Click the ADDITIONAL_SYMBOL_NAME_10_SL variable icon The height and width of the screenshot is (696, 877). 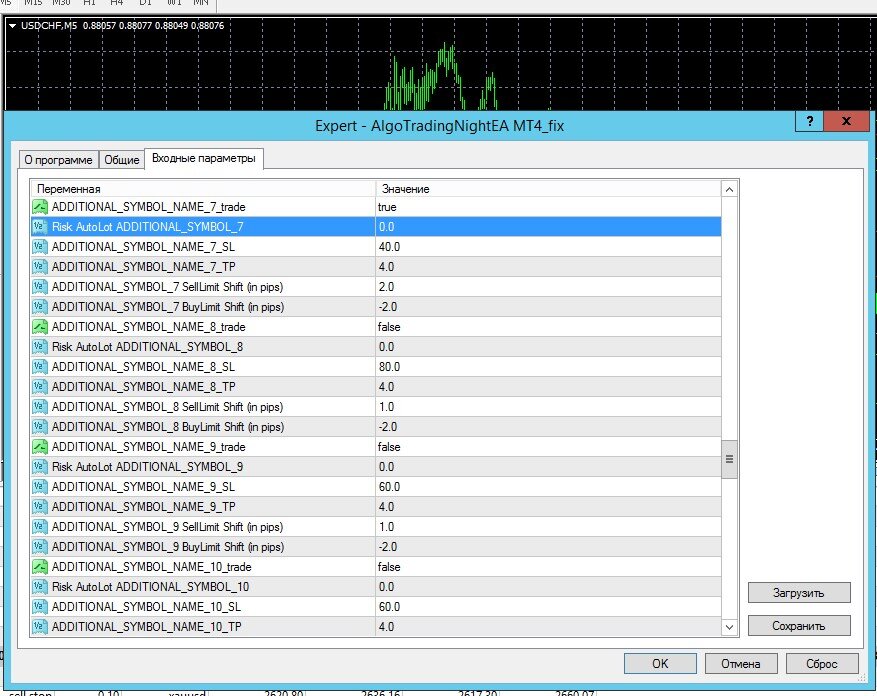[40, 607]
